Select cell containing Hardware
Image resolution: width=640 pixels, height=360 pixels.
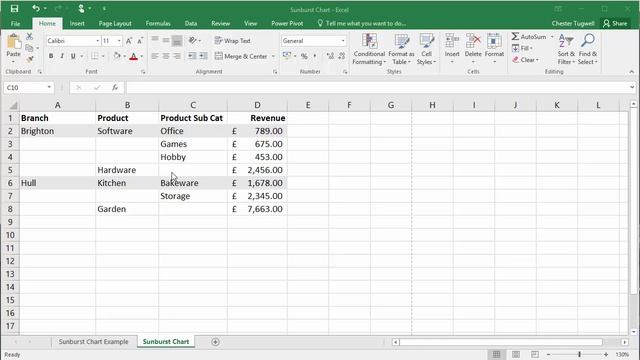(x=127, y=170)
